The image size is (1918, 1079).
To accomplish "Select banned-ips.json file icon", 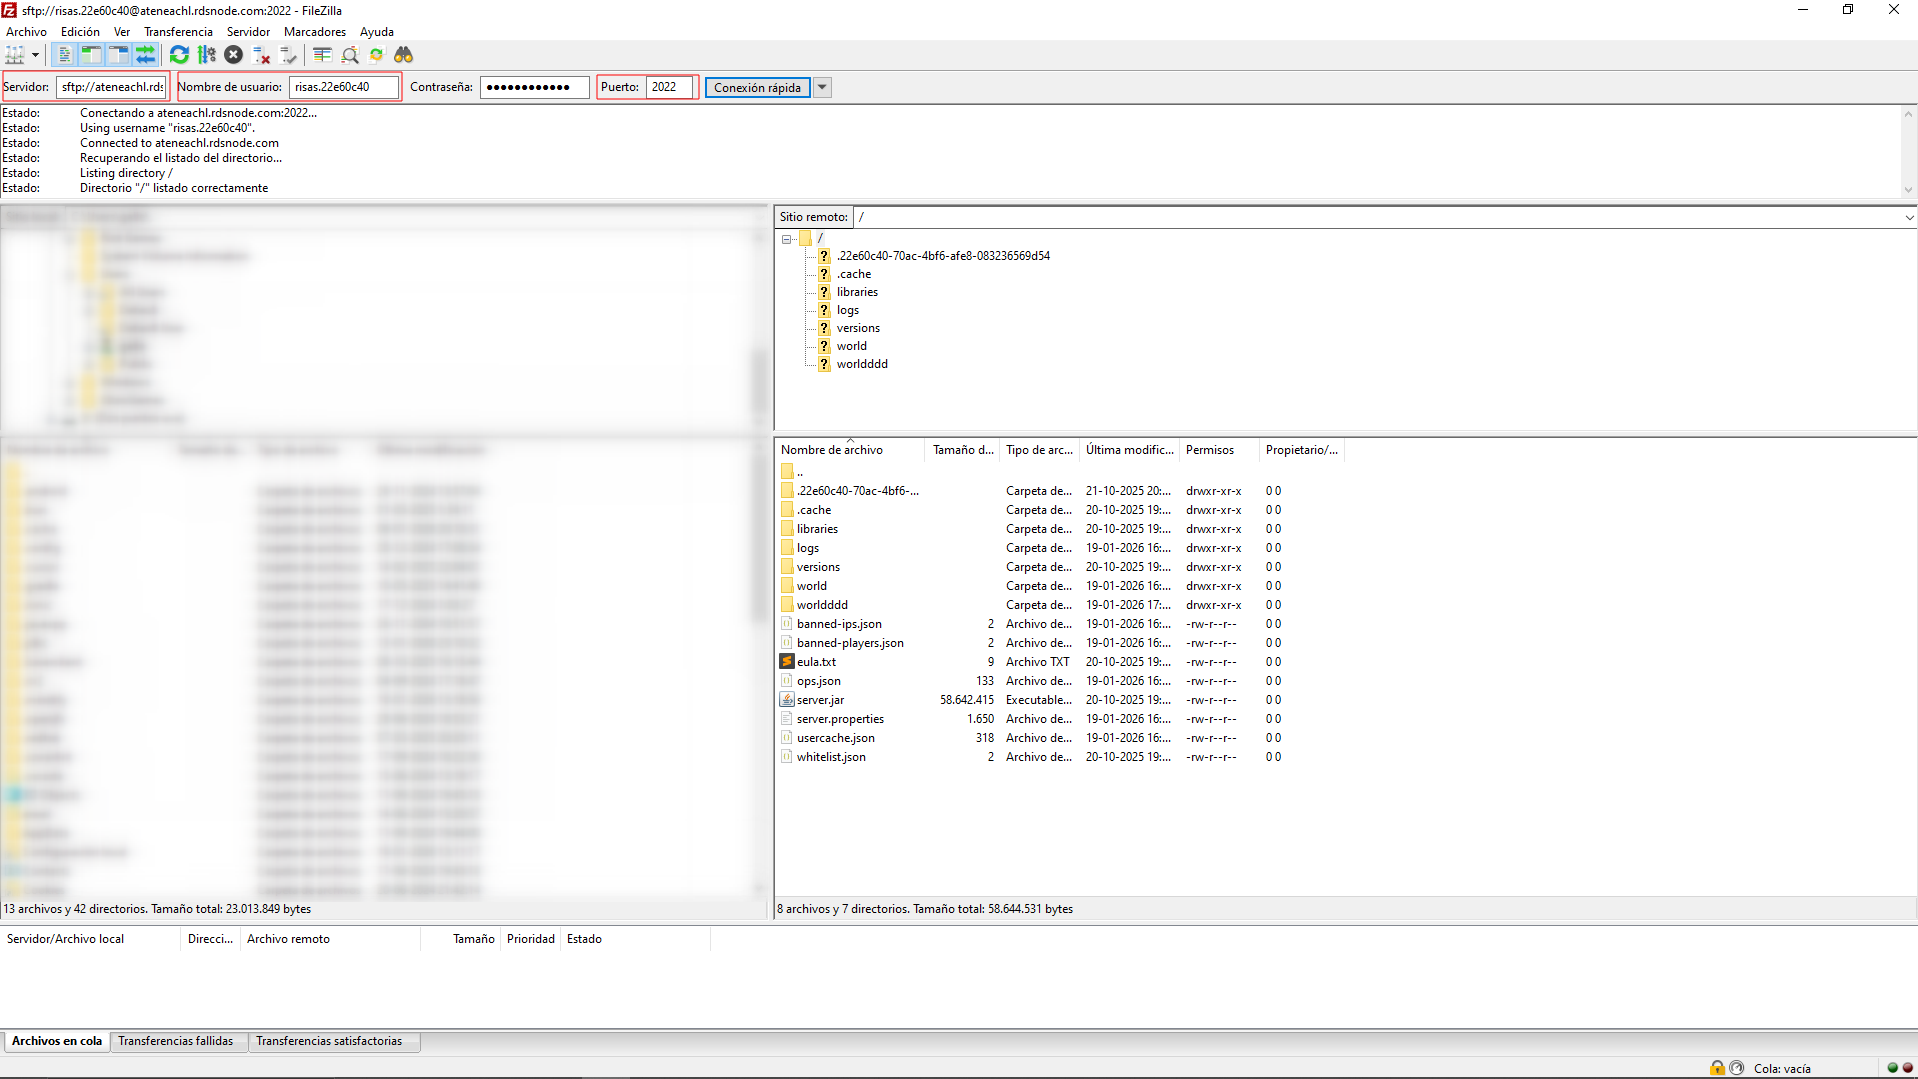I will point(787,624).
